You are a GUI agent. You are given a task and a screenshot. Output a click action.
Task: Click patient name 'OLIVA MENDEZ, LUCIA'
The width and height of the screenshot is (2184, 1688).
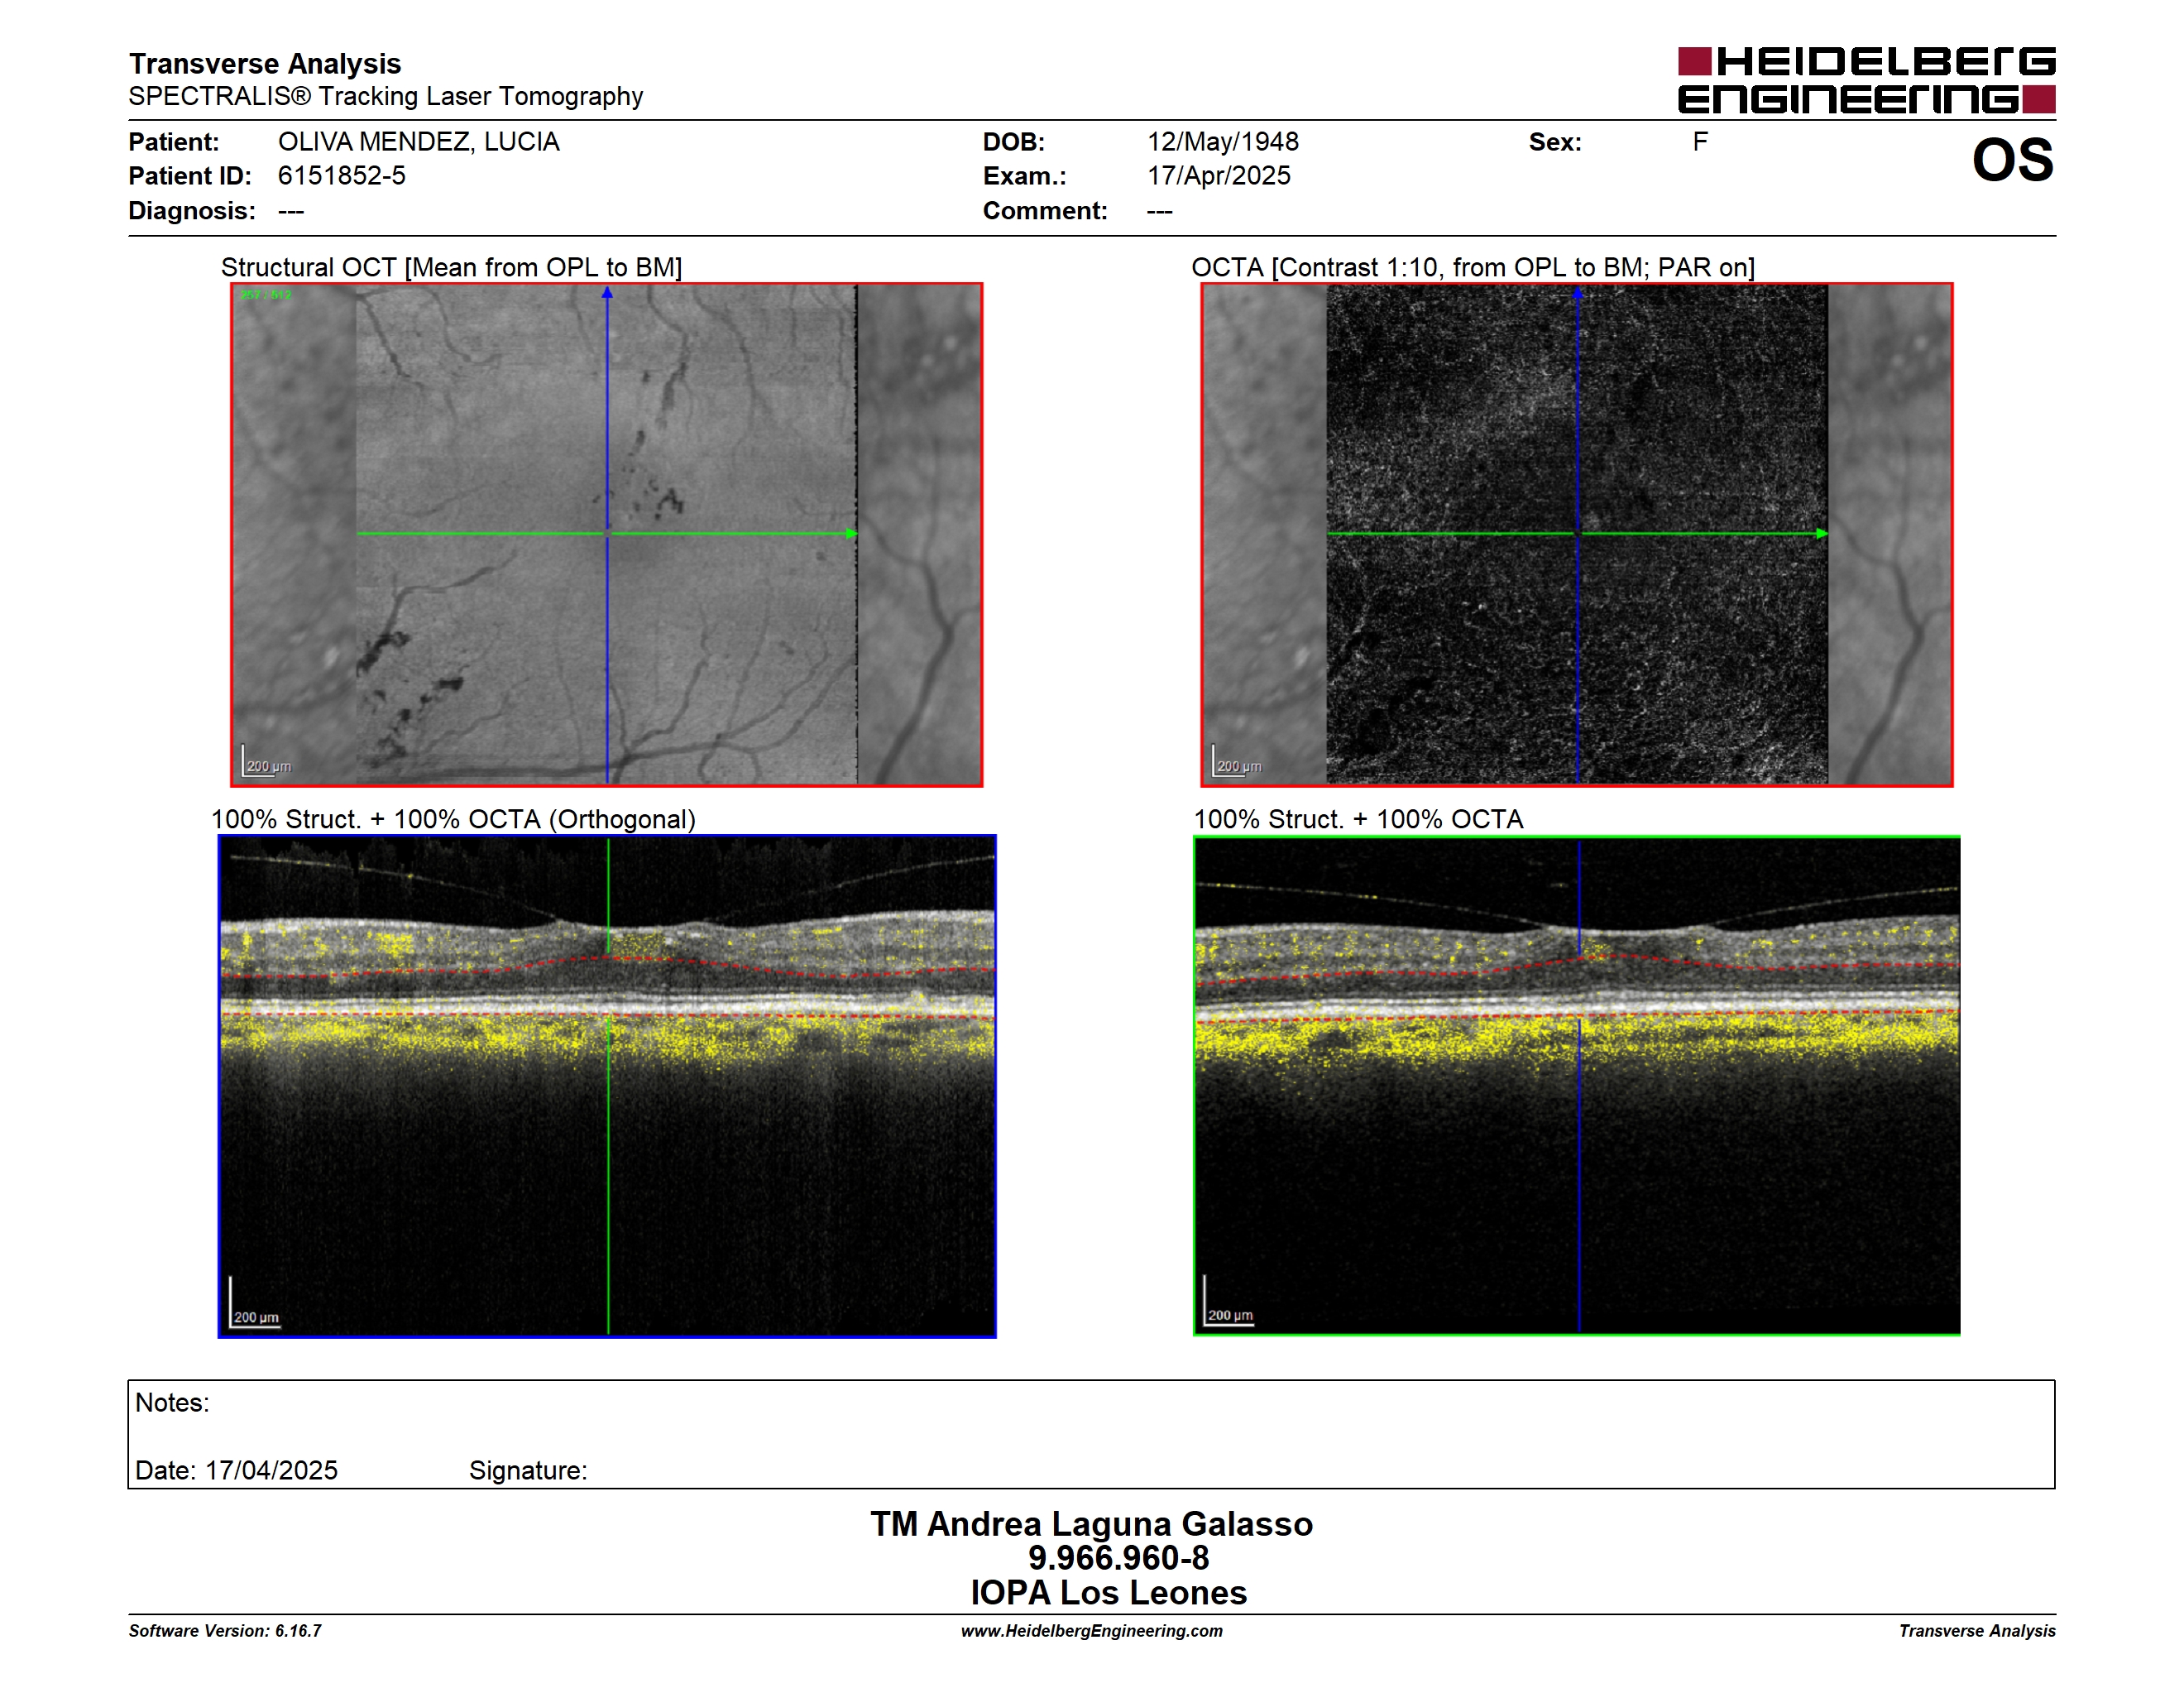[419, 142]
